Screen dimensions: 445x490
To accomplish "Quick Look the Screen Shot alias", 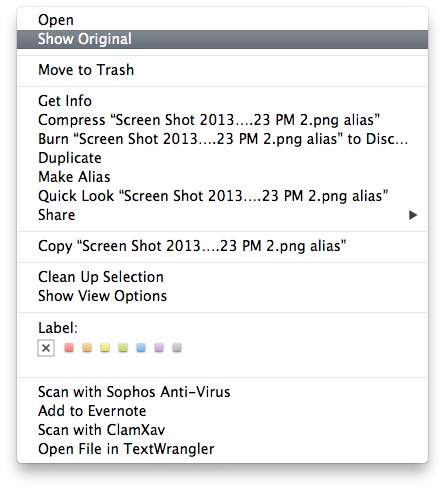I will tap(222, 196).
